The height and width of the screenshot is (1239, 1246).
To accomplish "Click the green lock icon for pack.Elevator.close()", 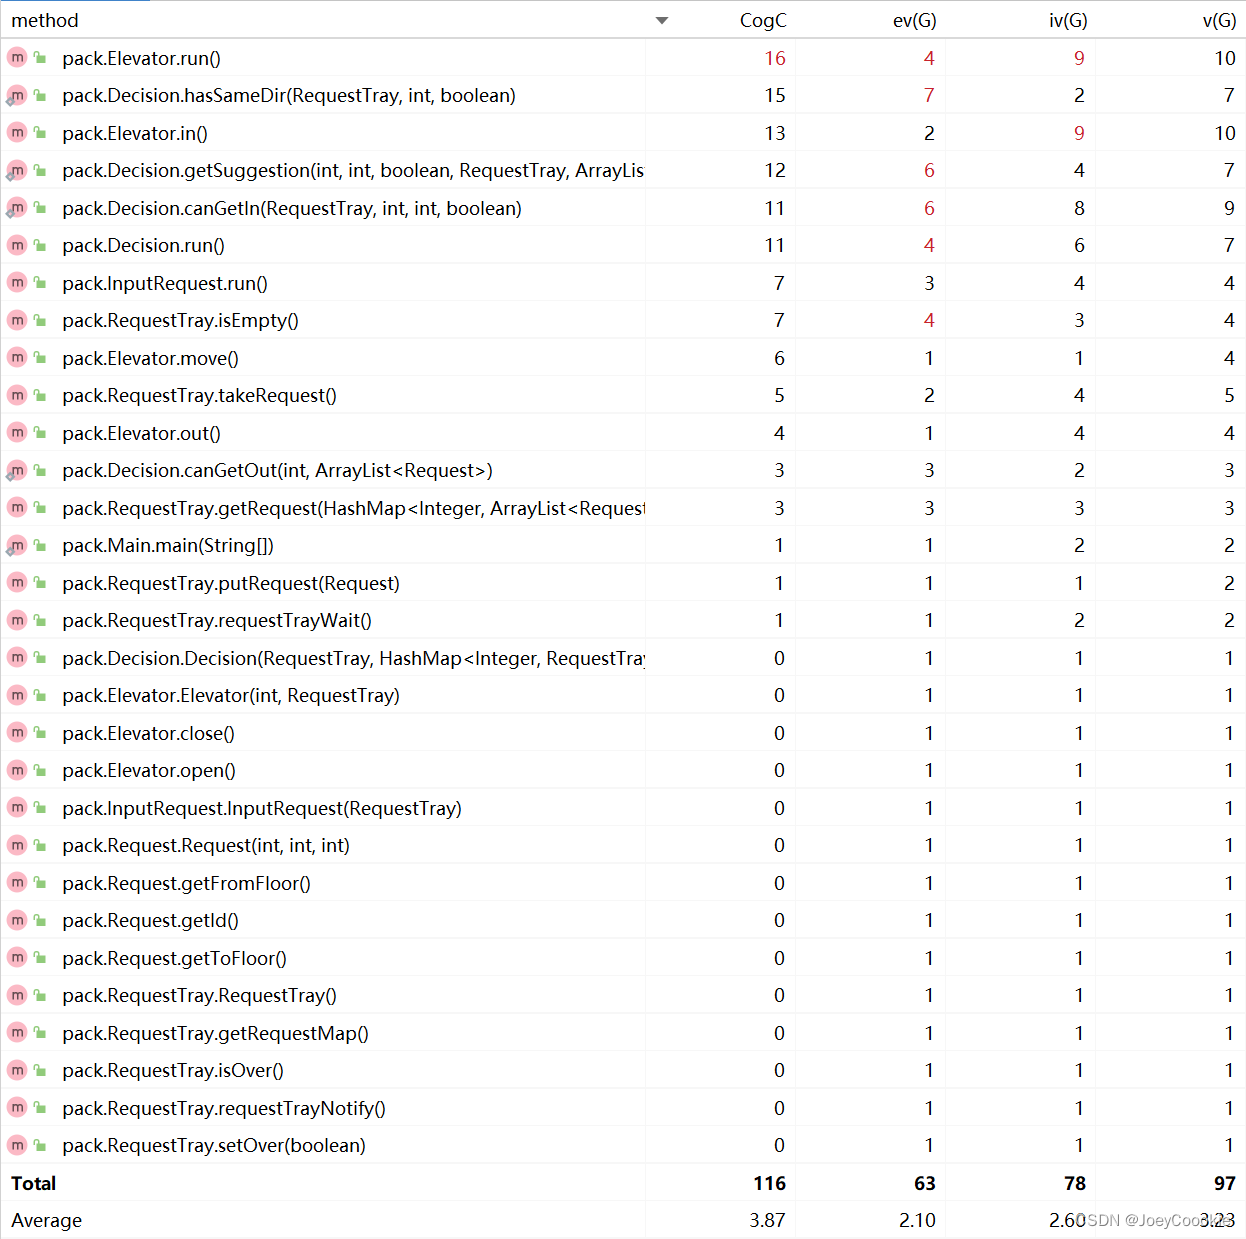I will tap(40, 733).
